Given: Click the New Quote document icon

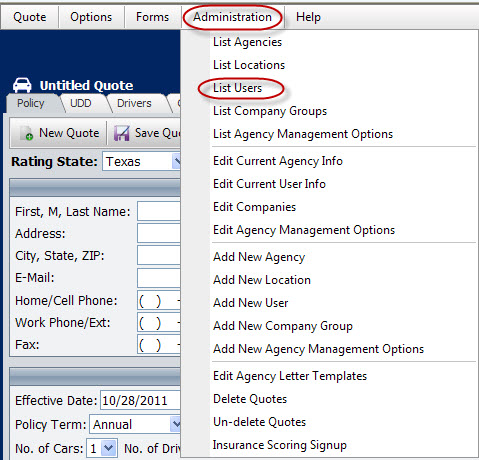Looking at the screenshot, I should point(26,133).
